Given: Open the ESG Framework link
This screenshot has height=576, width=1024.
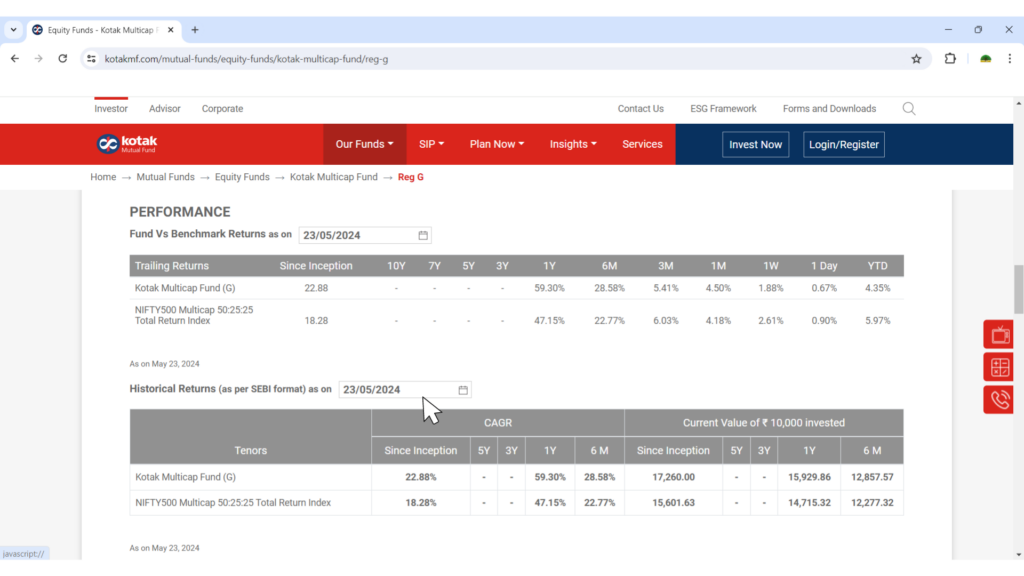Looking at the screenshot, I should click(723, 108).
